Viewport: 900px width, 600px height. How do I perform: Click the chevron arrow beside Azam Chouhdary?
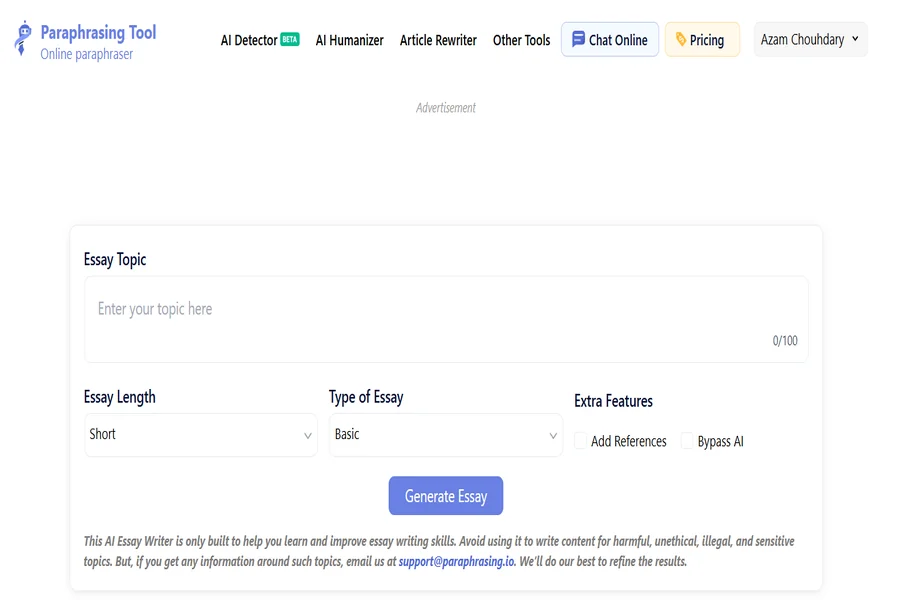[855, 39]
